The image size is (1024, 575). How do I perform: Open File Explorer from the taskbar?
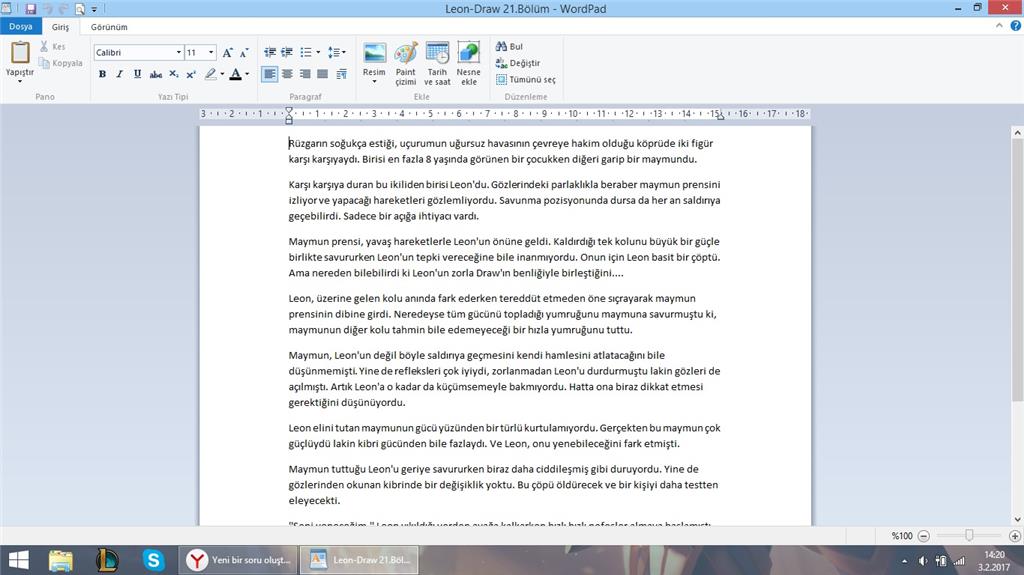point(61,561)
